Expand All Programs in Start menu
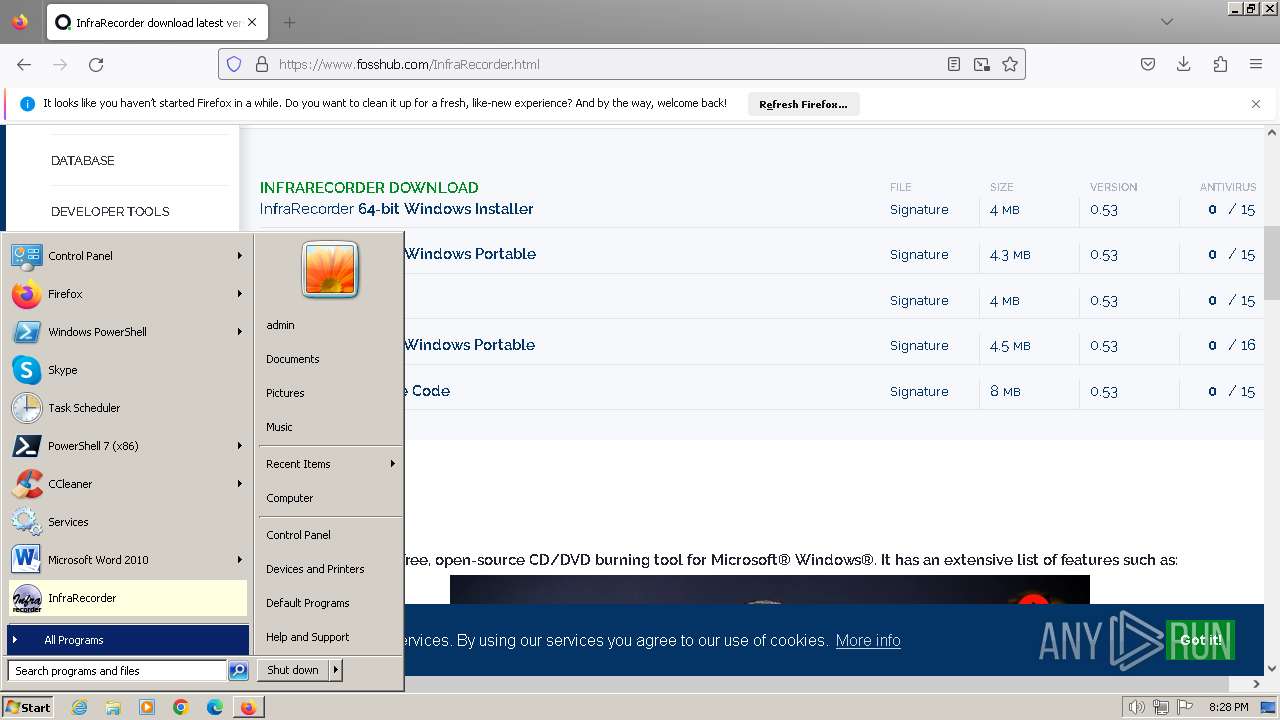Viewport: 1280px width, 720px height. pos(128,640)
